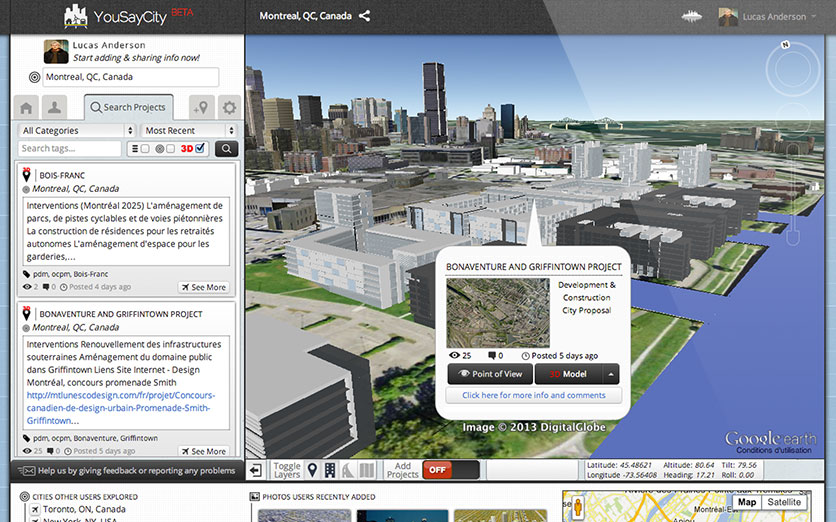Toggle the roads layer
The height and width of the screenshot is (522, 836).
pyautogui.click(x=348, y=470)
